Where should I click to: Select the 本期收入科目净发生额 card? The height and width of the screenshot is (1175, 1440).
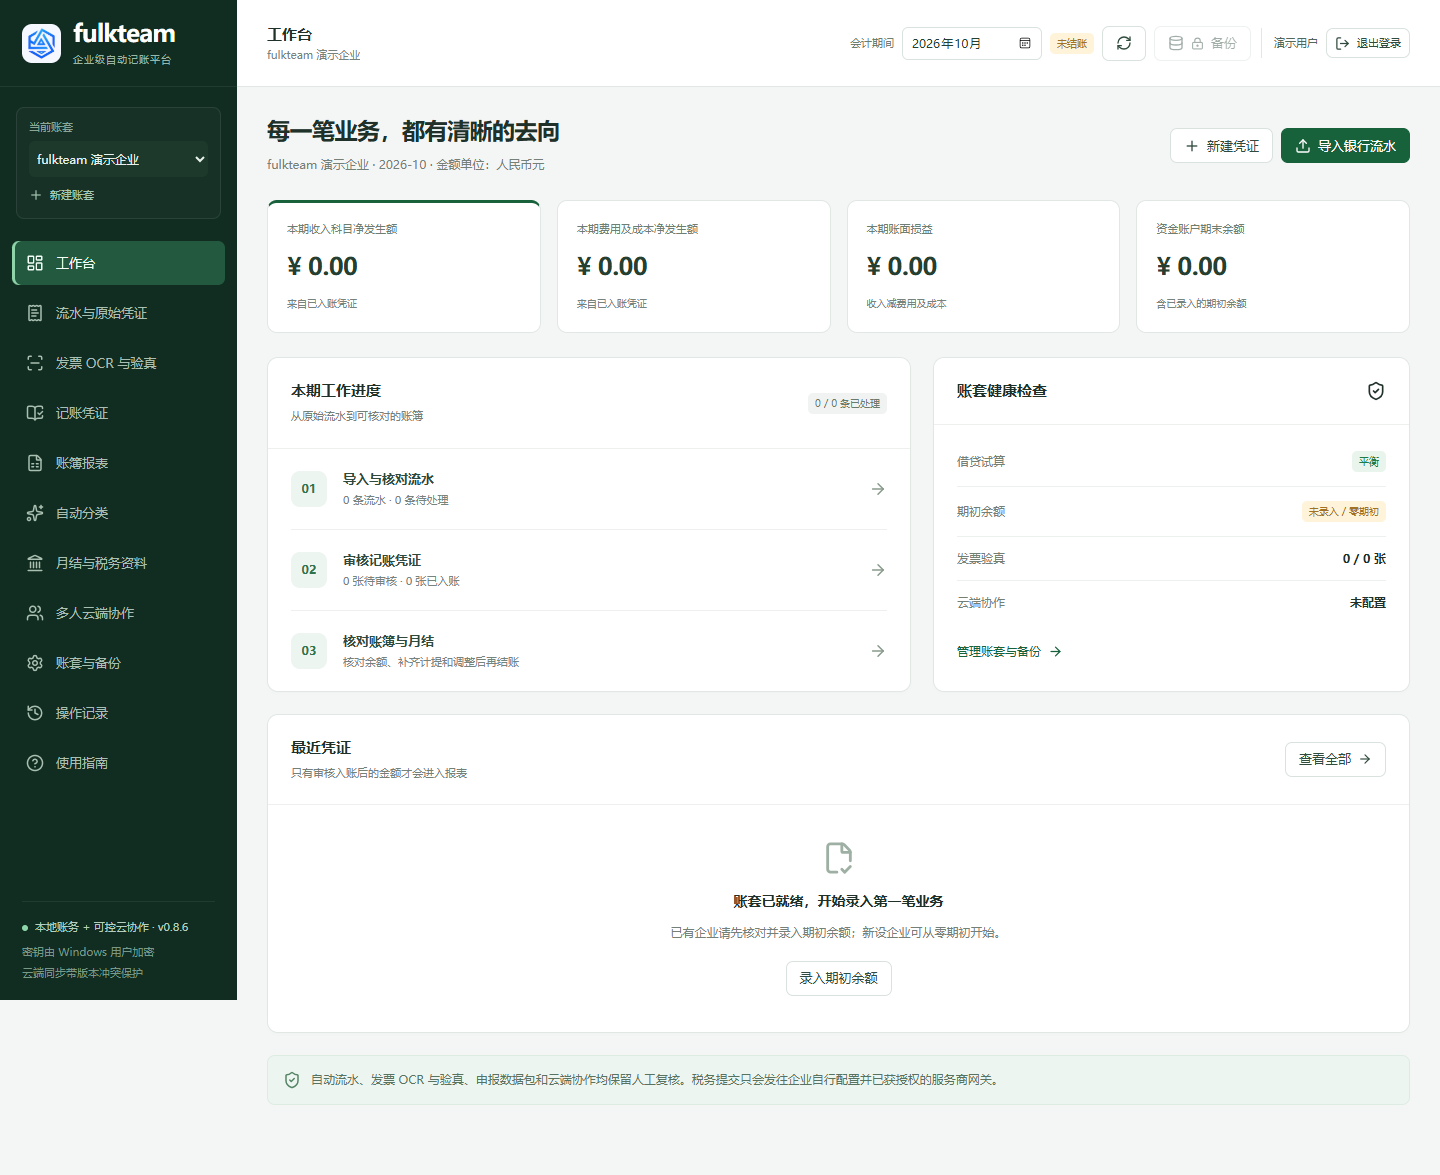point(404,266)
